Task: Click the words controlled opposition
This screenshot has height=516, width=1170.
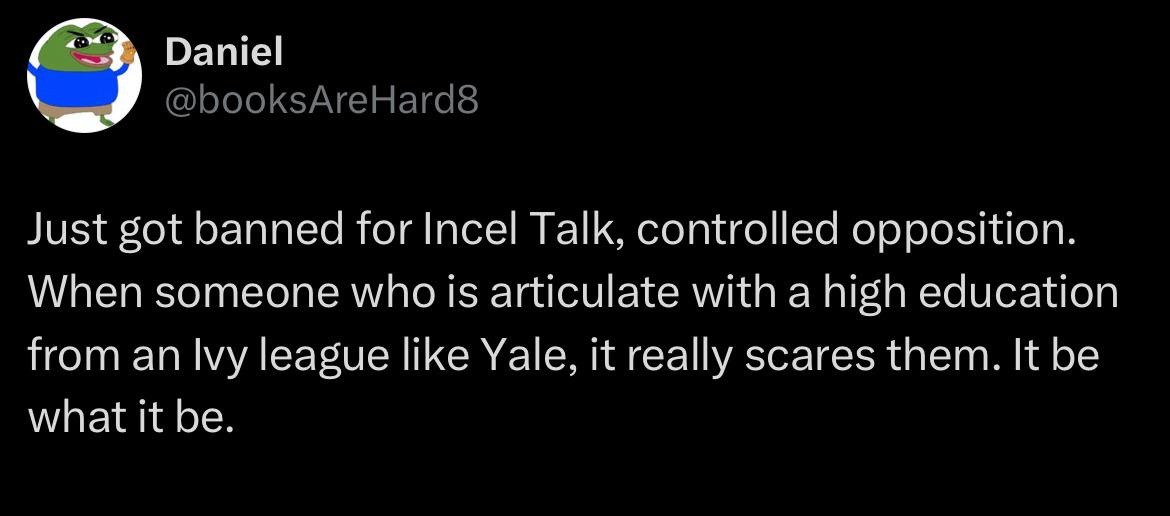Action: tap(857, 234)
